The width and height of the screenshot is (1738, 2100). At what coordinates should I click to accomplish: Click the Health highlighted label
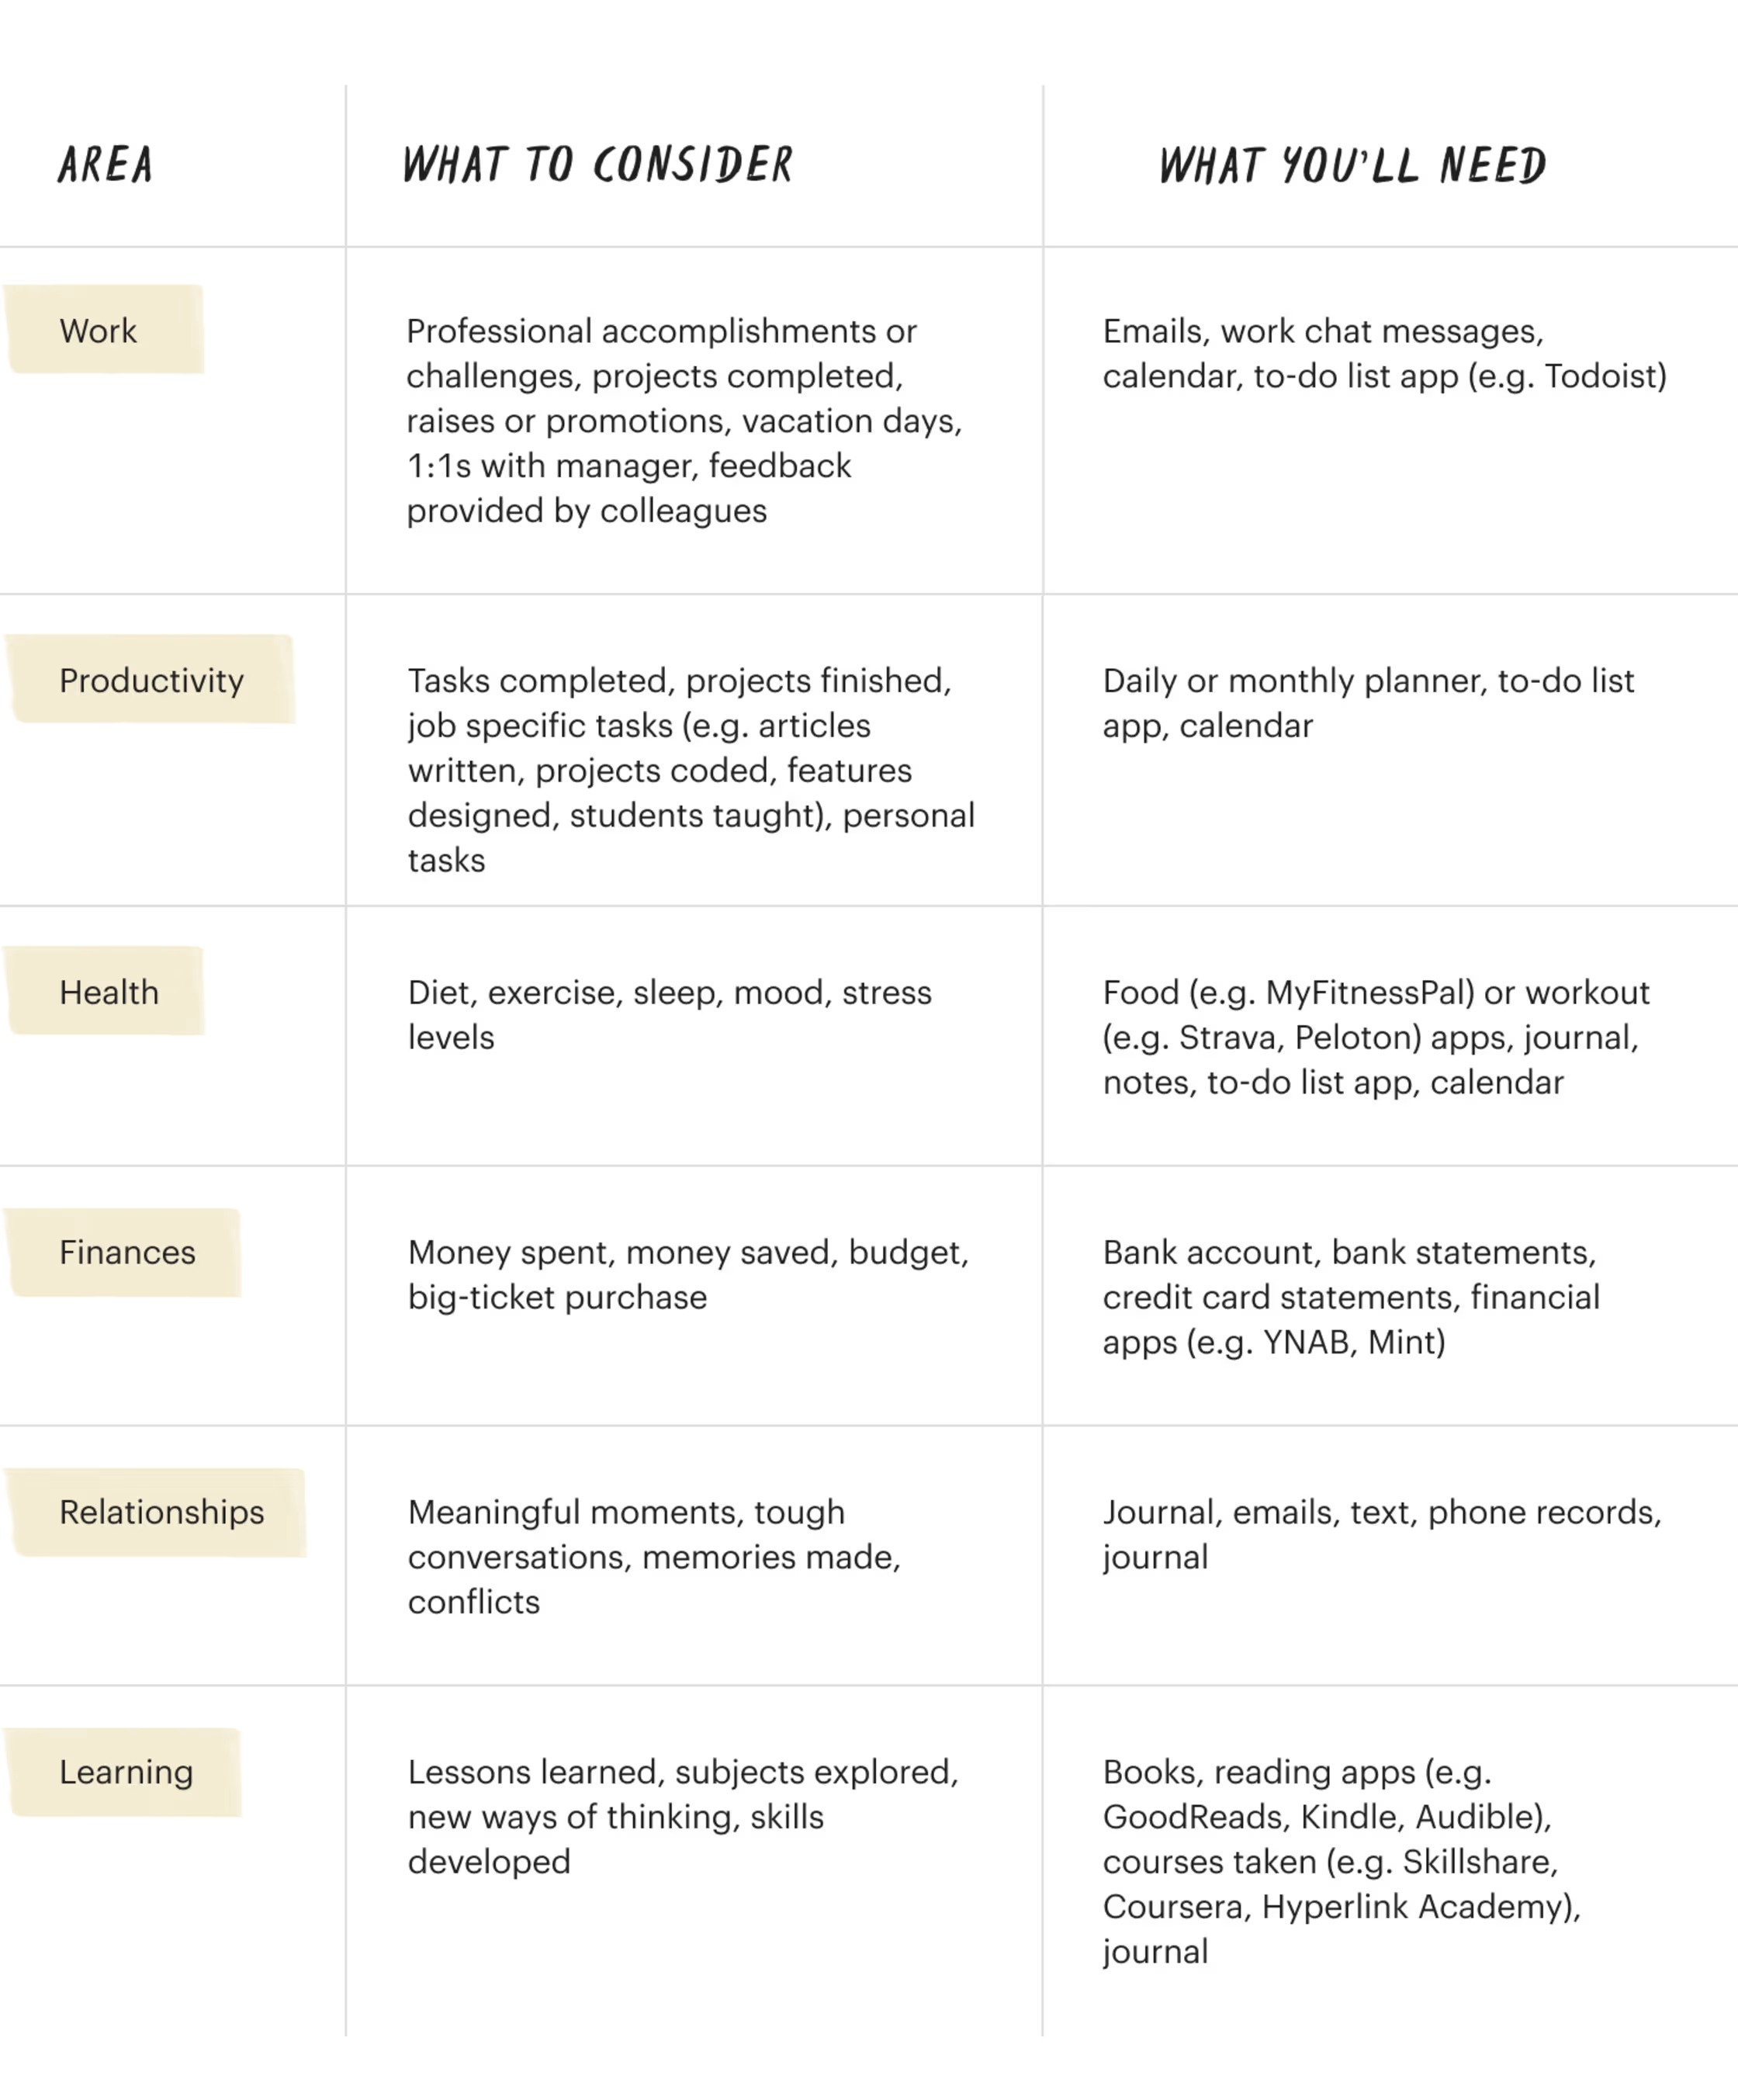(x=105, y=991)
